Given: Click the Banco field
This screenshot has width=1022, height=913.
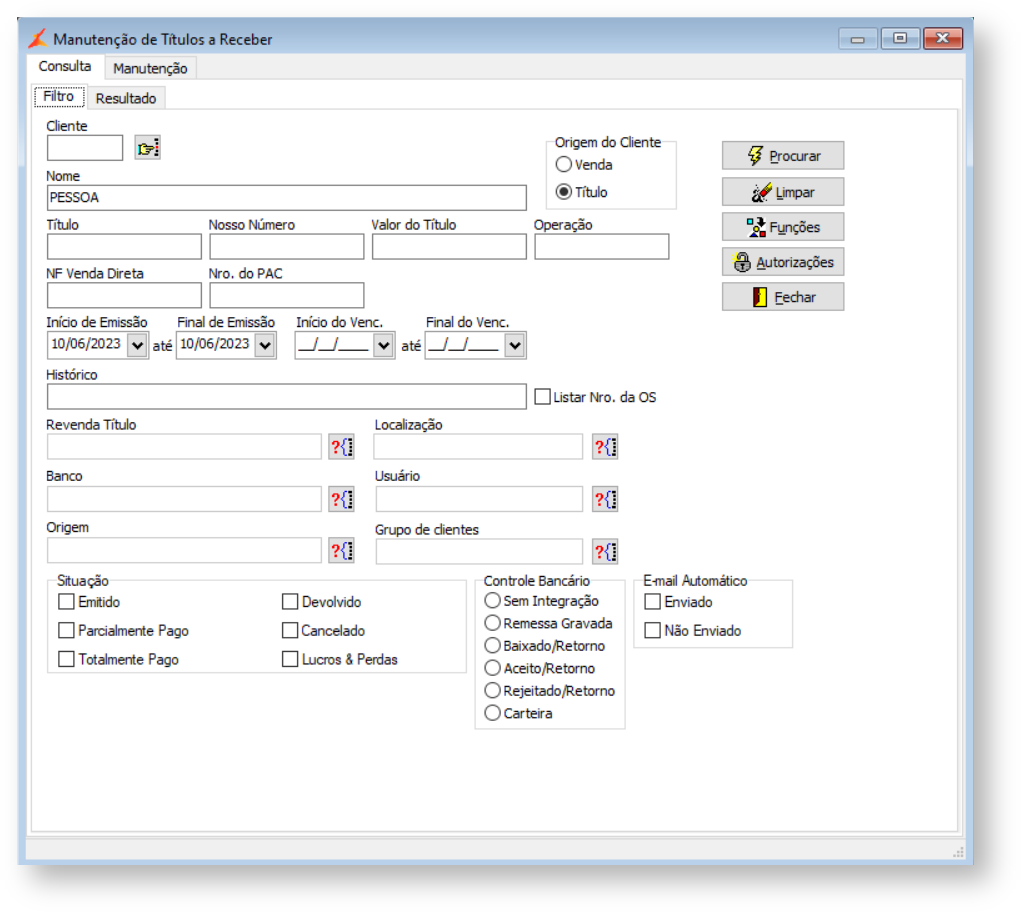Looking at the screenshot, I should (x=184, y=499).
